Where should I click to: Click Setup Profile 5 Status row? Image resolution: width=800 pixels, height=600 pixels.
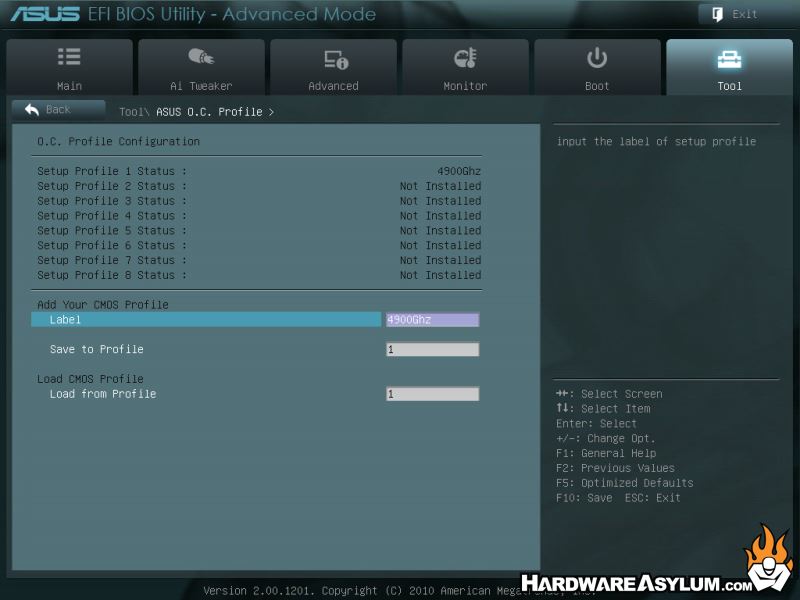(x=259, y=230)
